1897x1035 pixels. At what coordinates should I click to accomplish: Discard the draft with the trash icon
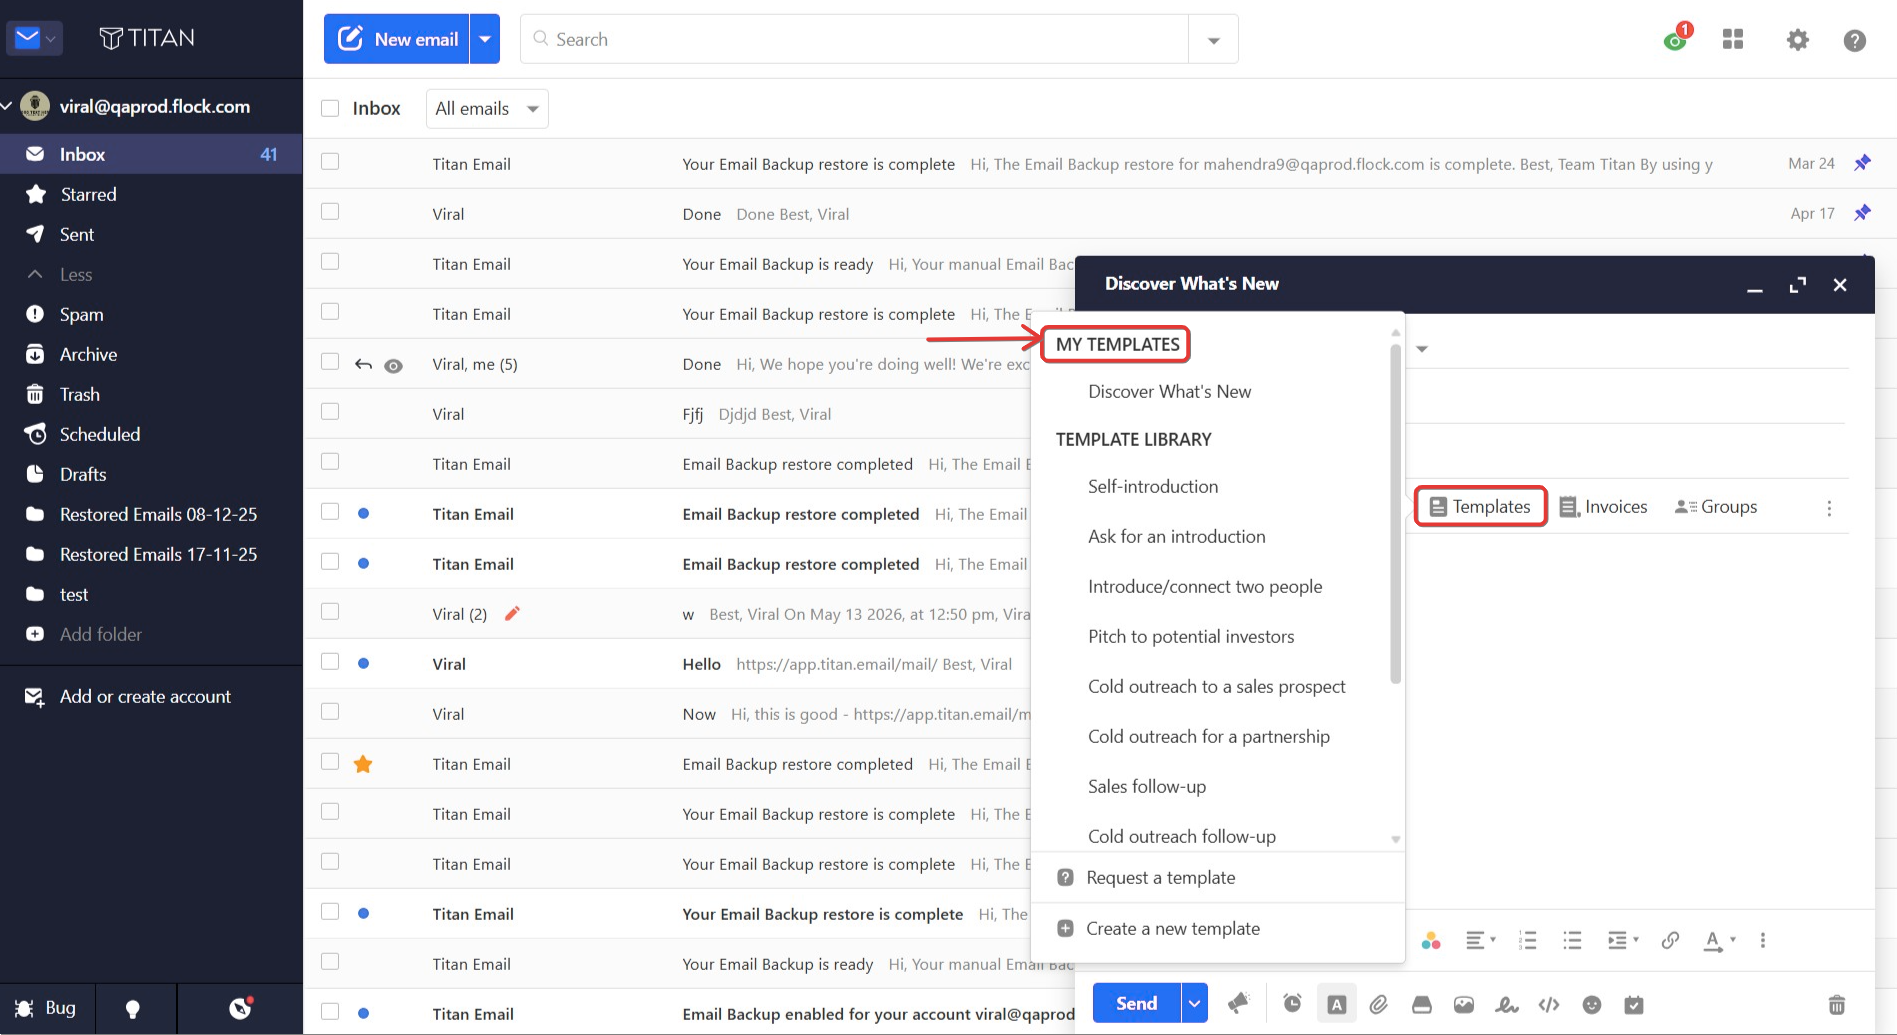point(1836,1004)
